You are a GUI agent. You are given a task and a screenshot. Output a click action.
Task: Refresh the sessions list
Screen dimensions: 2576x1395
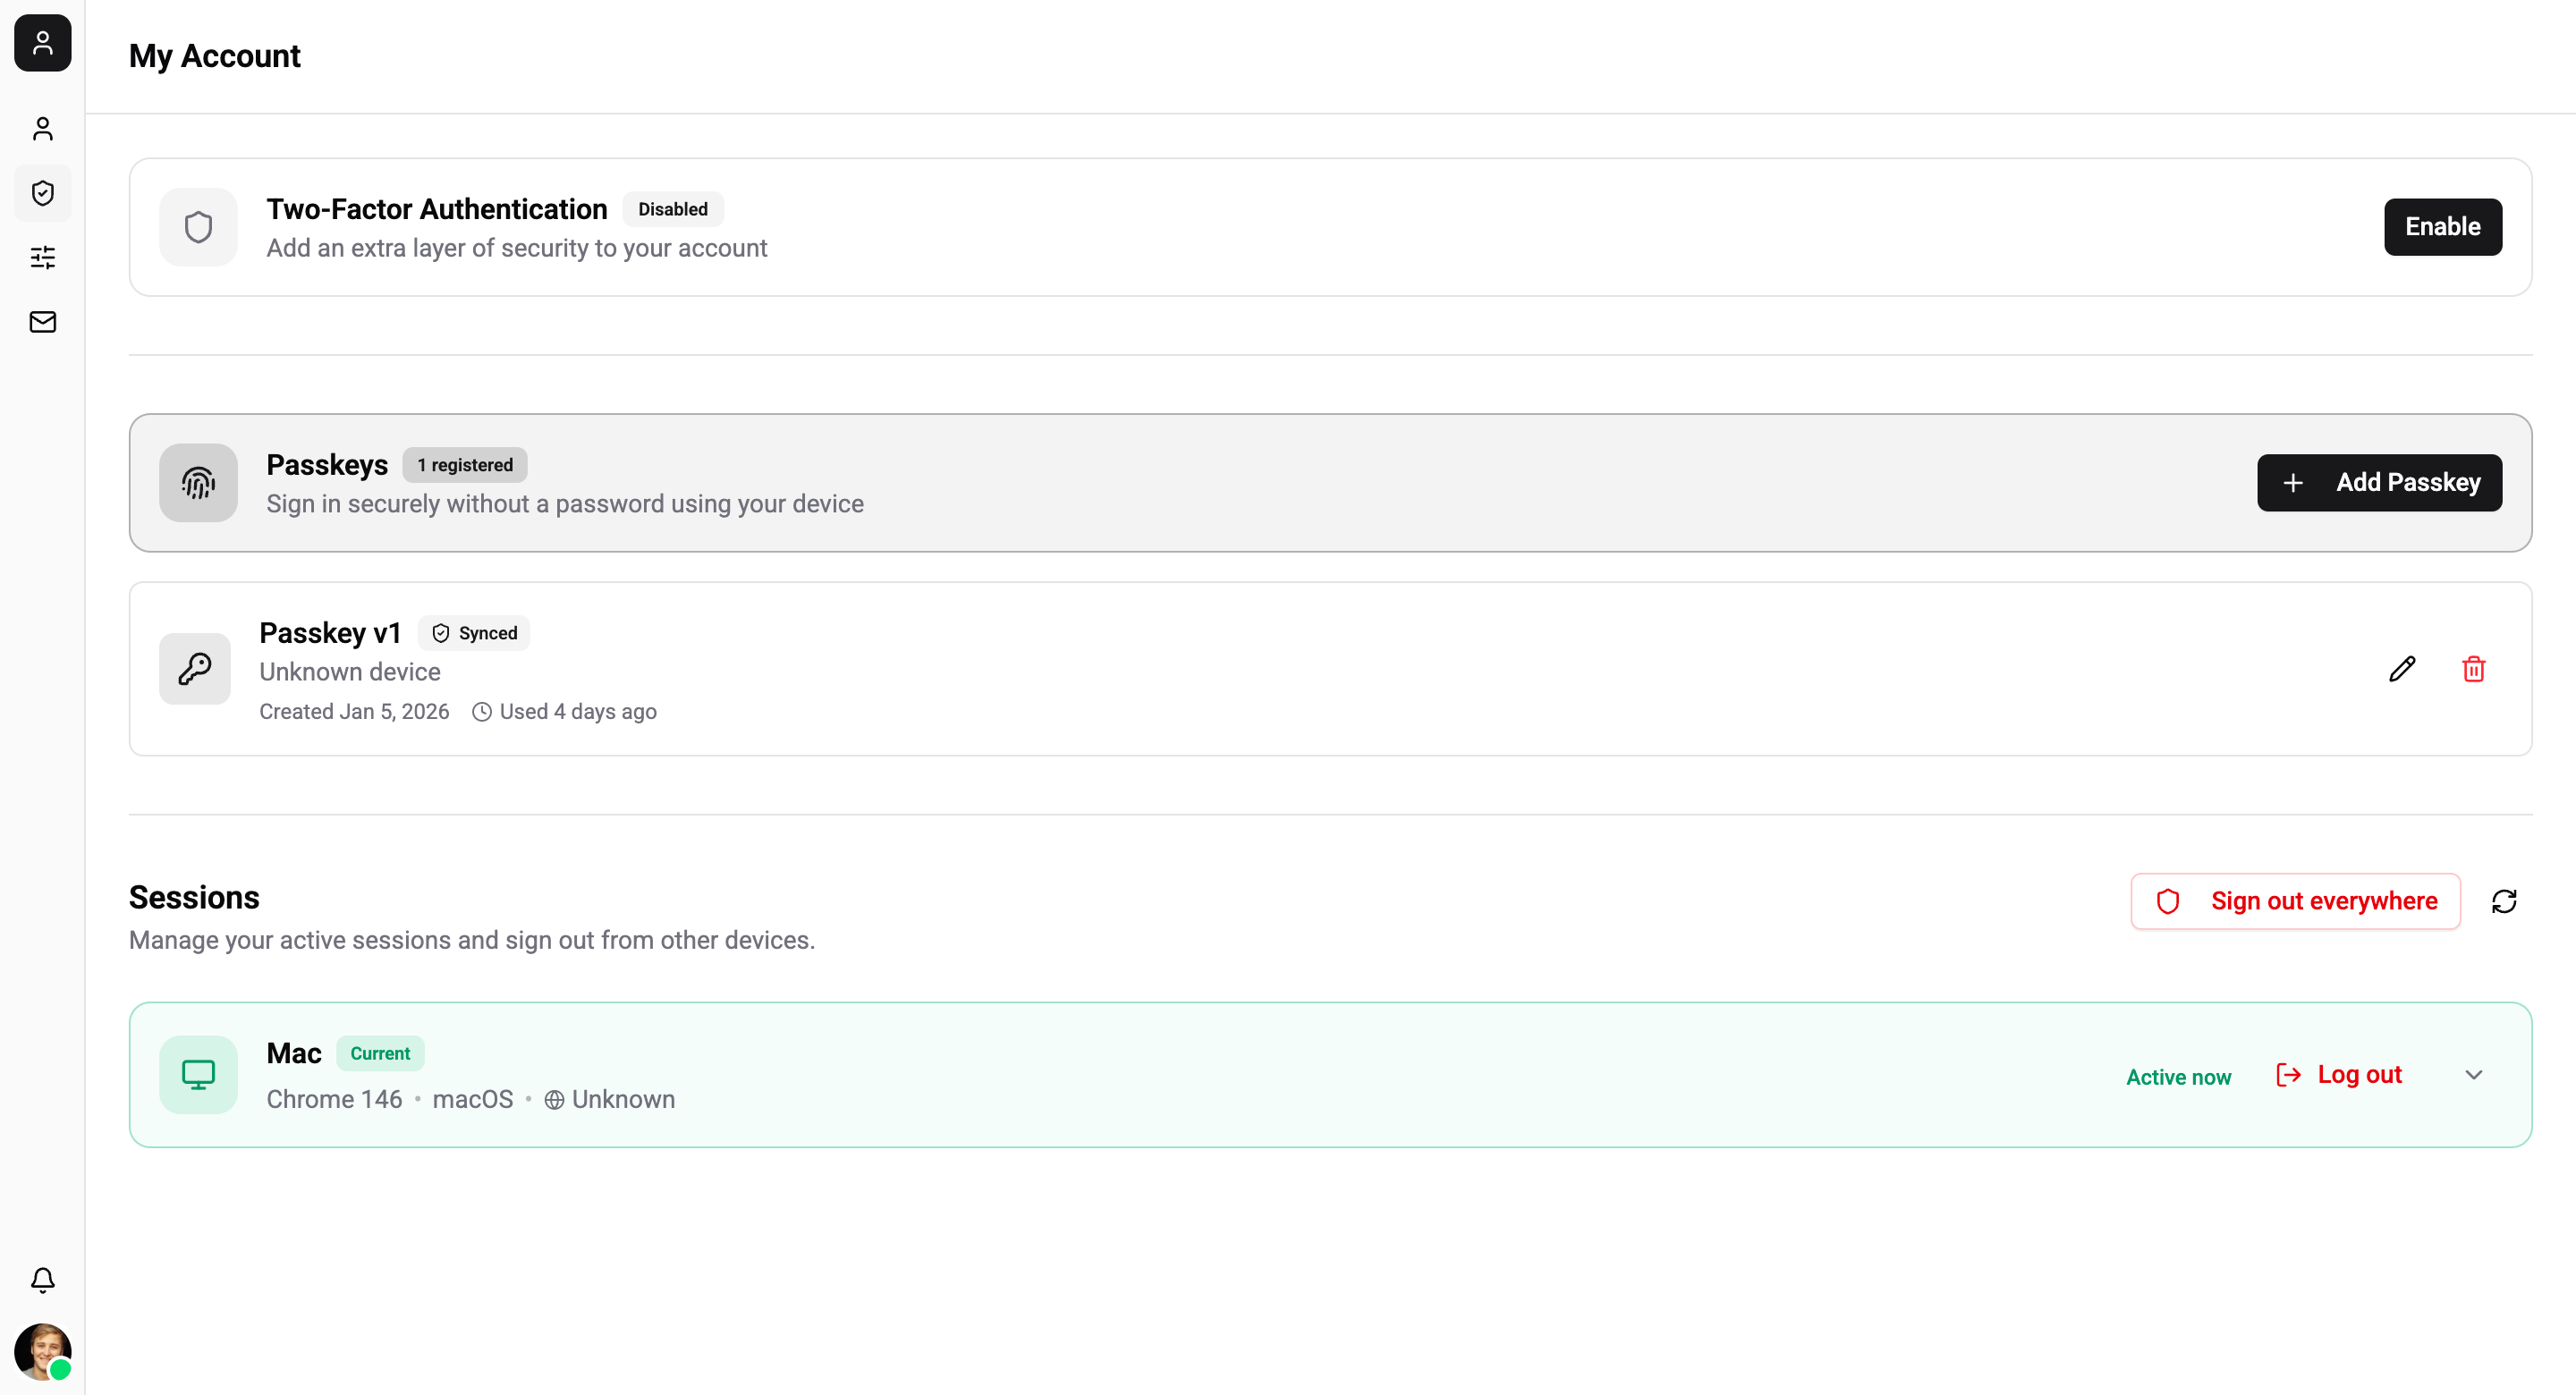click(2504, 901)
